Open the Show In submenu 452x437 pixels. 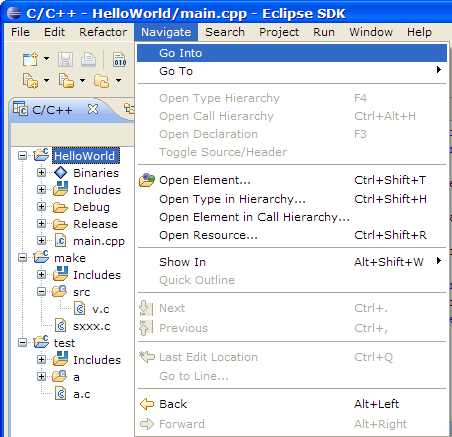[x=292, y=262]
